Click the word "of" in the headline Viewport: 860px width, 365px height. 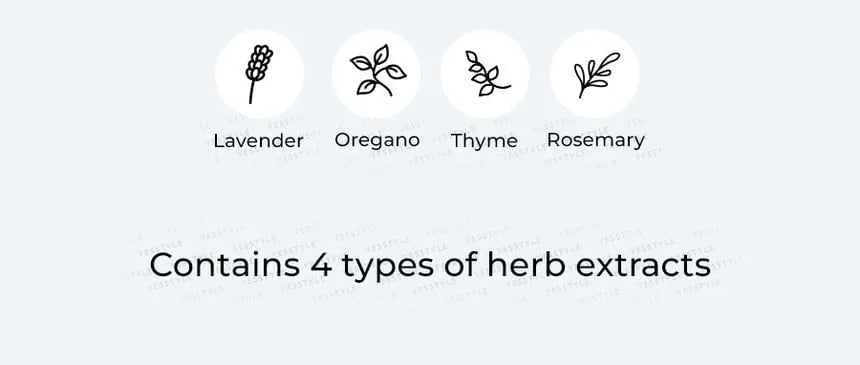(x=466, y=265)
